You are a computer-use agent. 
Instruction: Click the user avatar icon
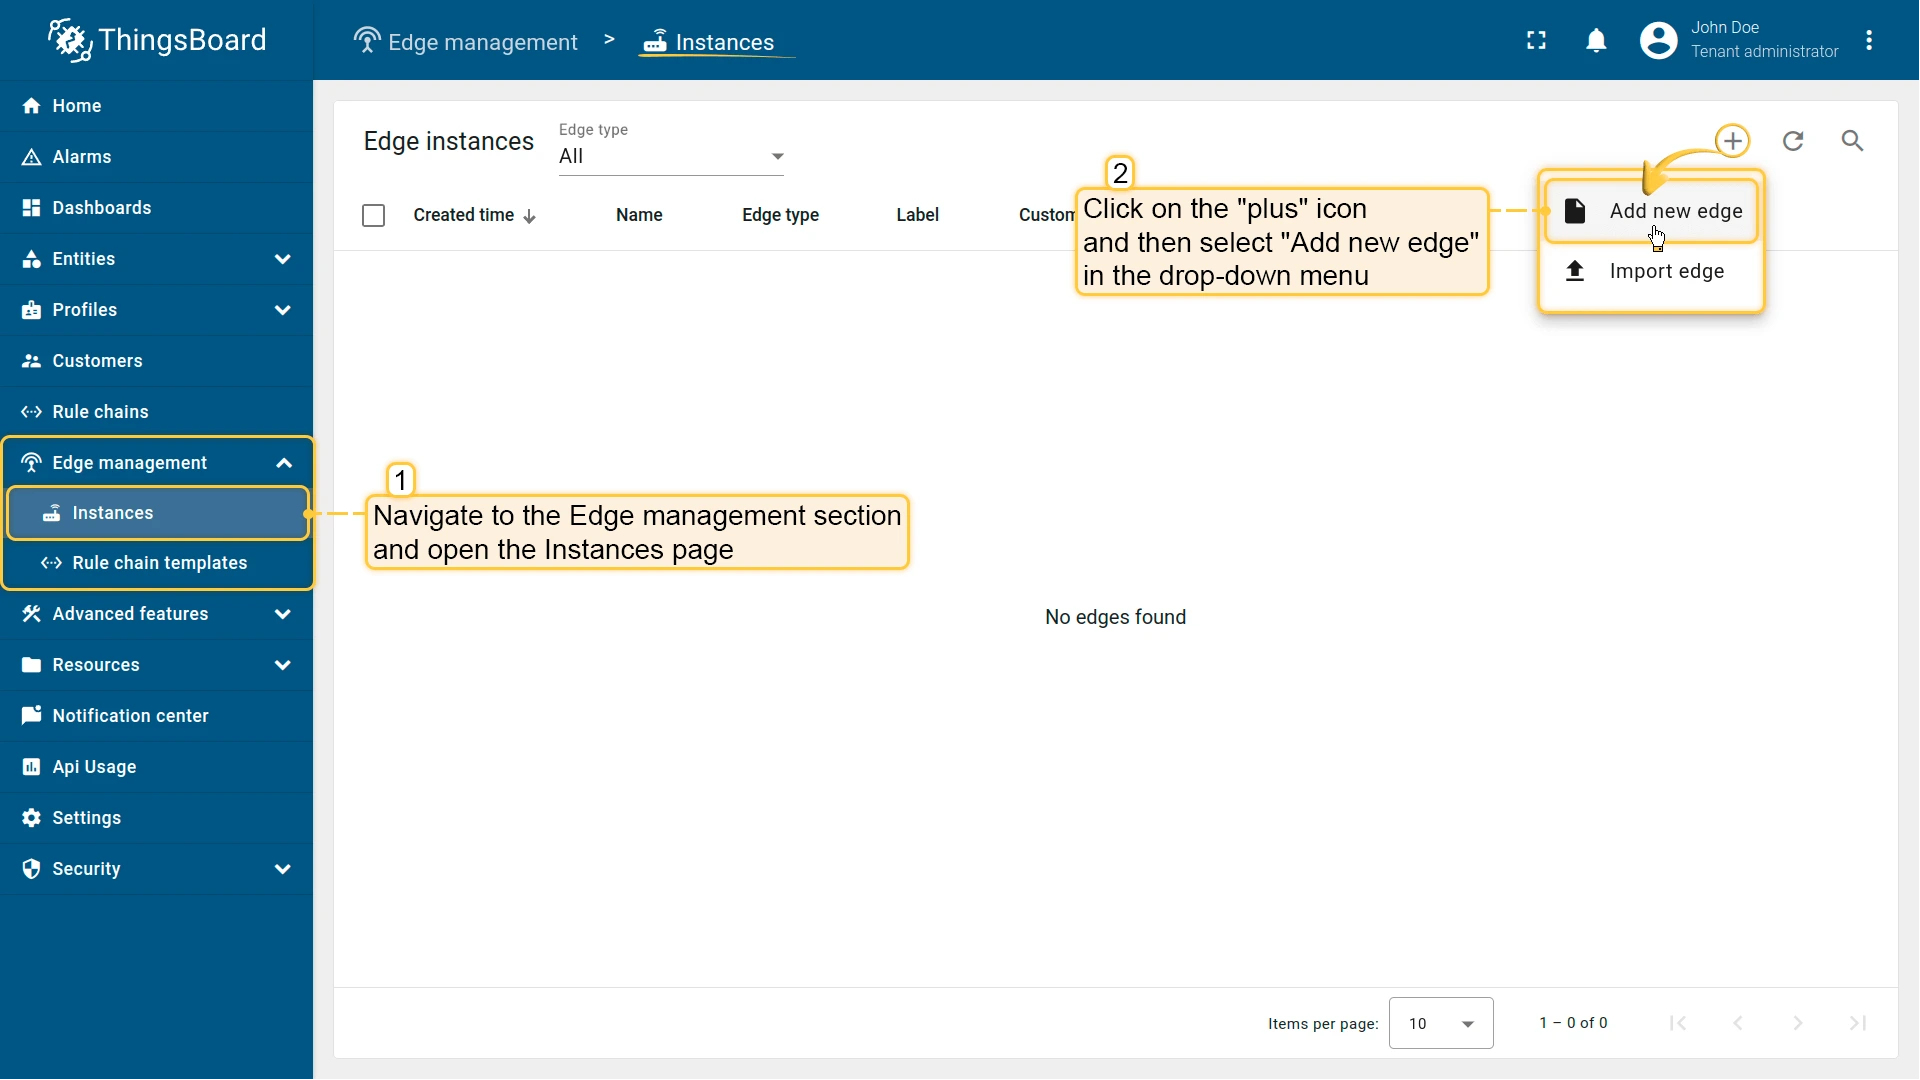pyautogui.click(x=1658, y=40)
